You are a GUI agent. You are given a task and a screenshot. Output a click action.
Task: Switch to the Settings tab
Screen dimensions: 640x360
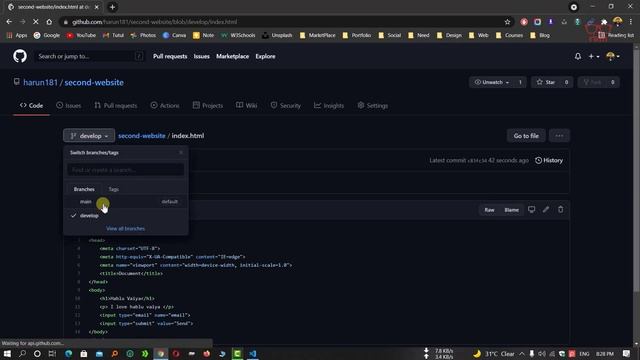click(373, 105)
